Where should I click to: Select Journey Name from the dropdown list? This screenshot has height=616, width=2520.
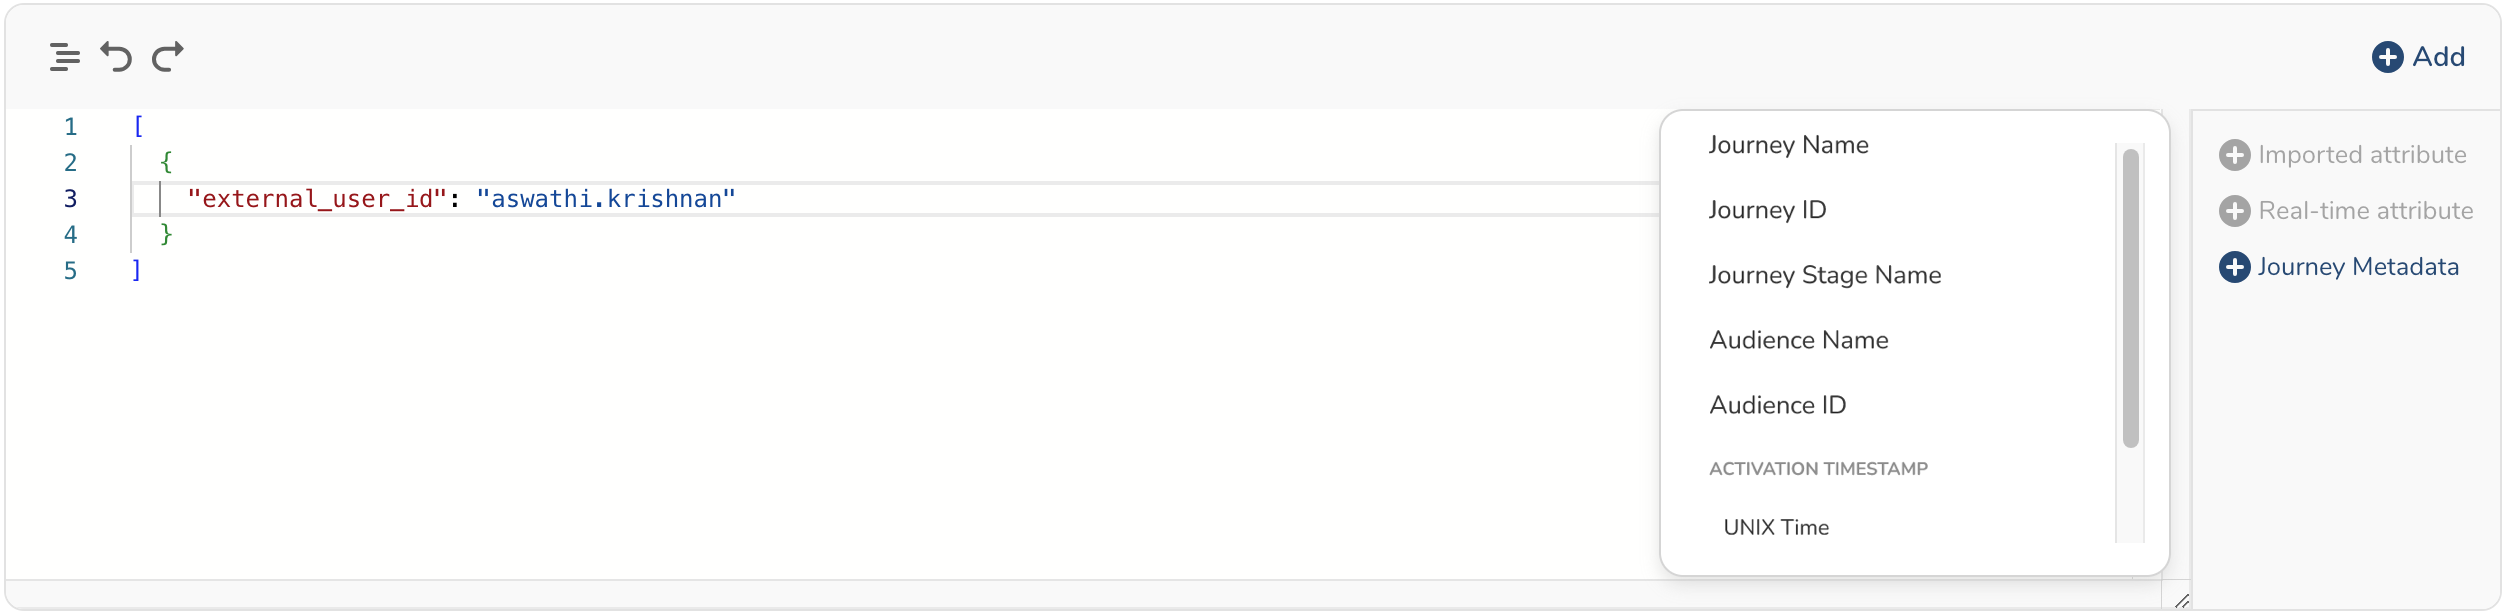pos(1788,145)
